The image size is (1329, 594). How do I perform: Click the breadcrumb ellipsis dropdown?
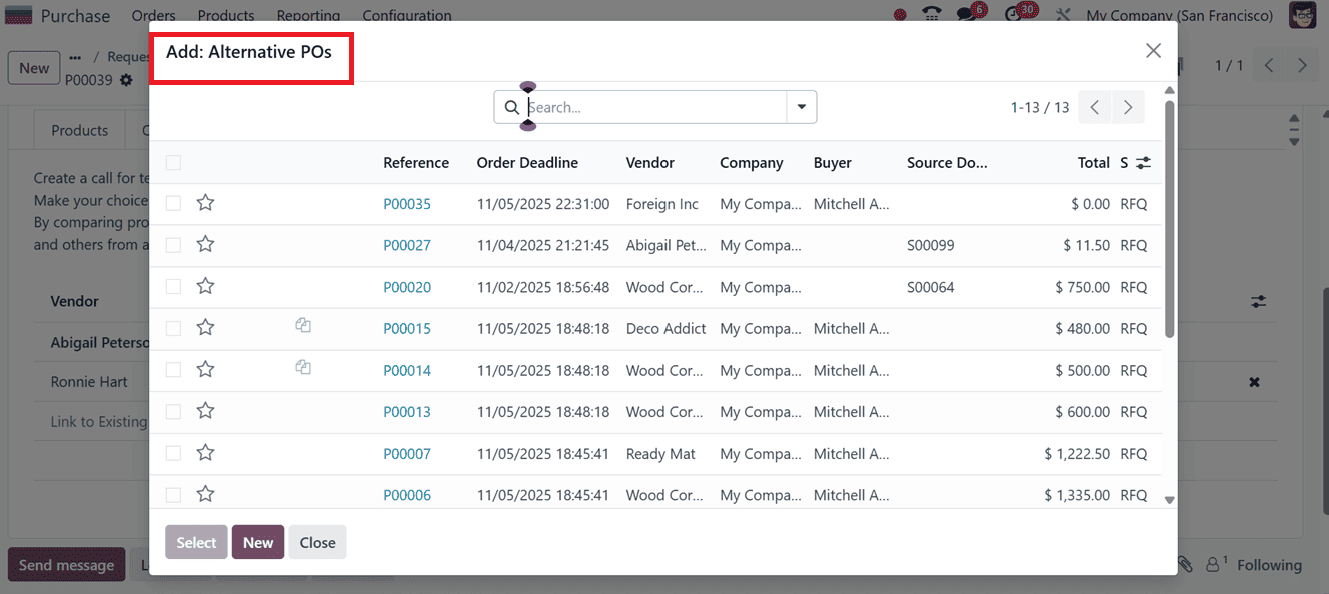click(x=77, y=56)
